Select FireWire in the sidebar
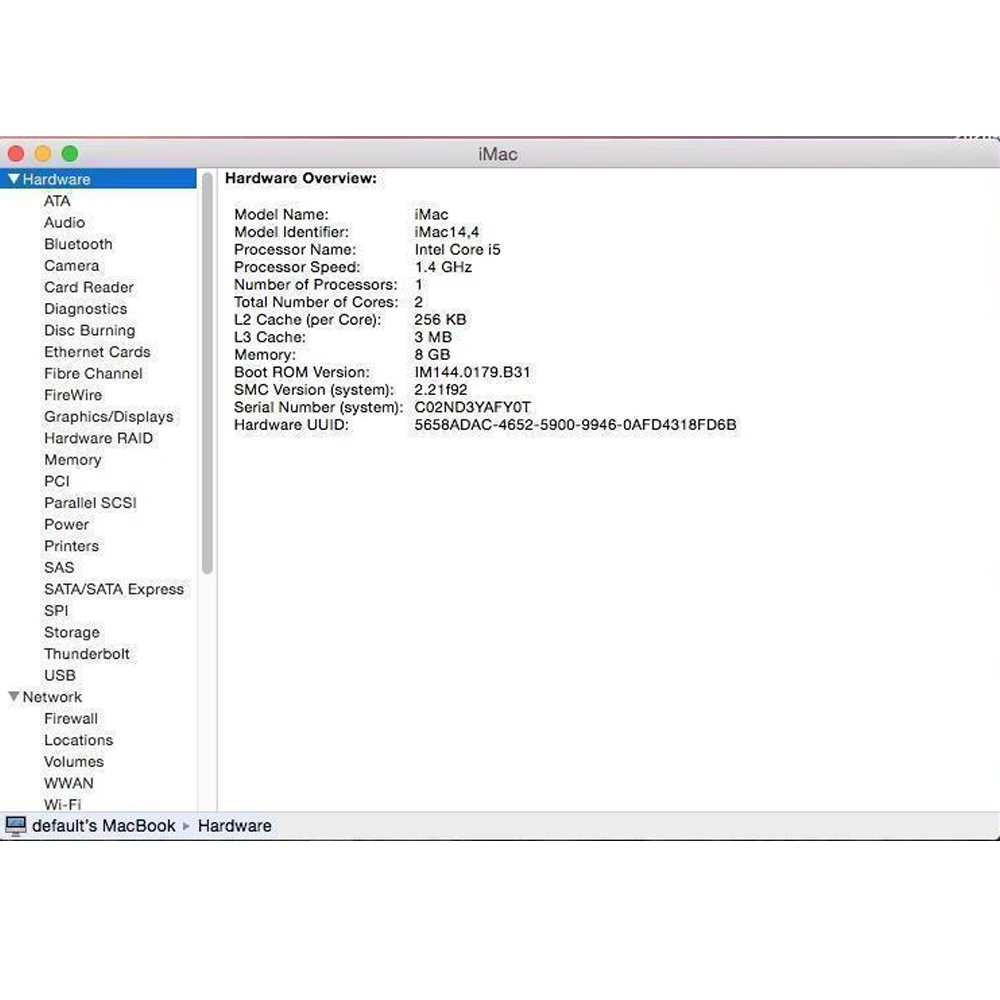Screen dimensions: 1000x1000 pyautogui.click(x=73, y=395)
